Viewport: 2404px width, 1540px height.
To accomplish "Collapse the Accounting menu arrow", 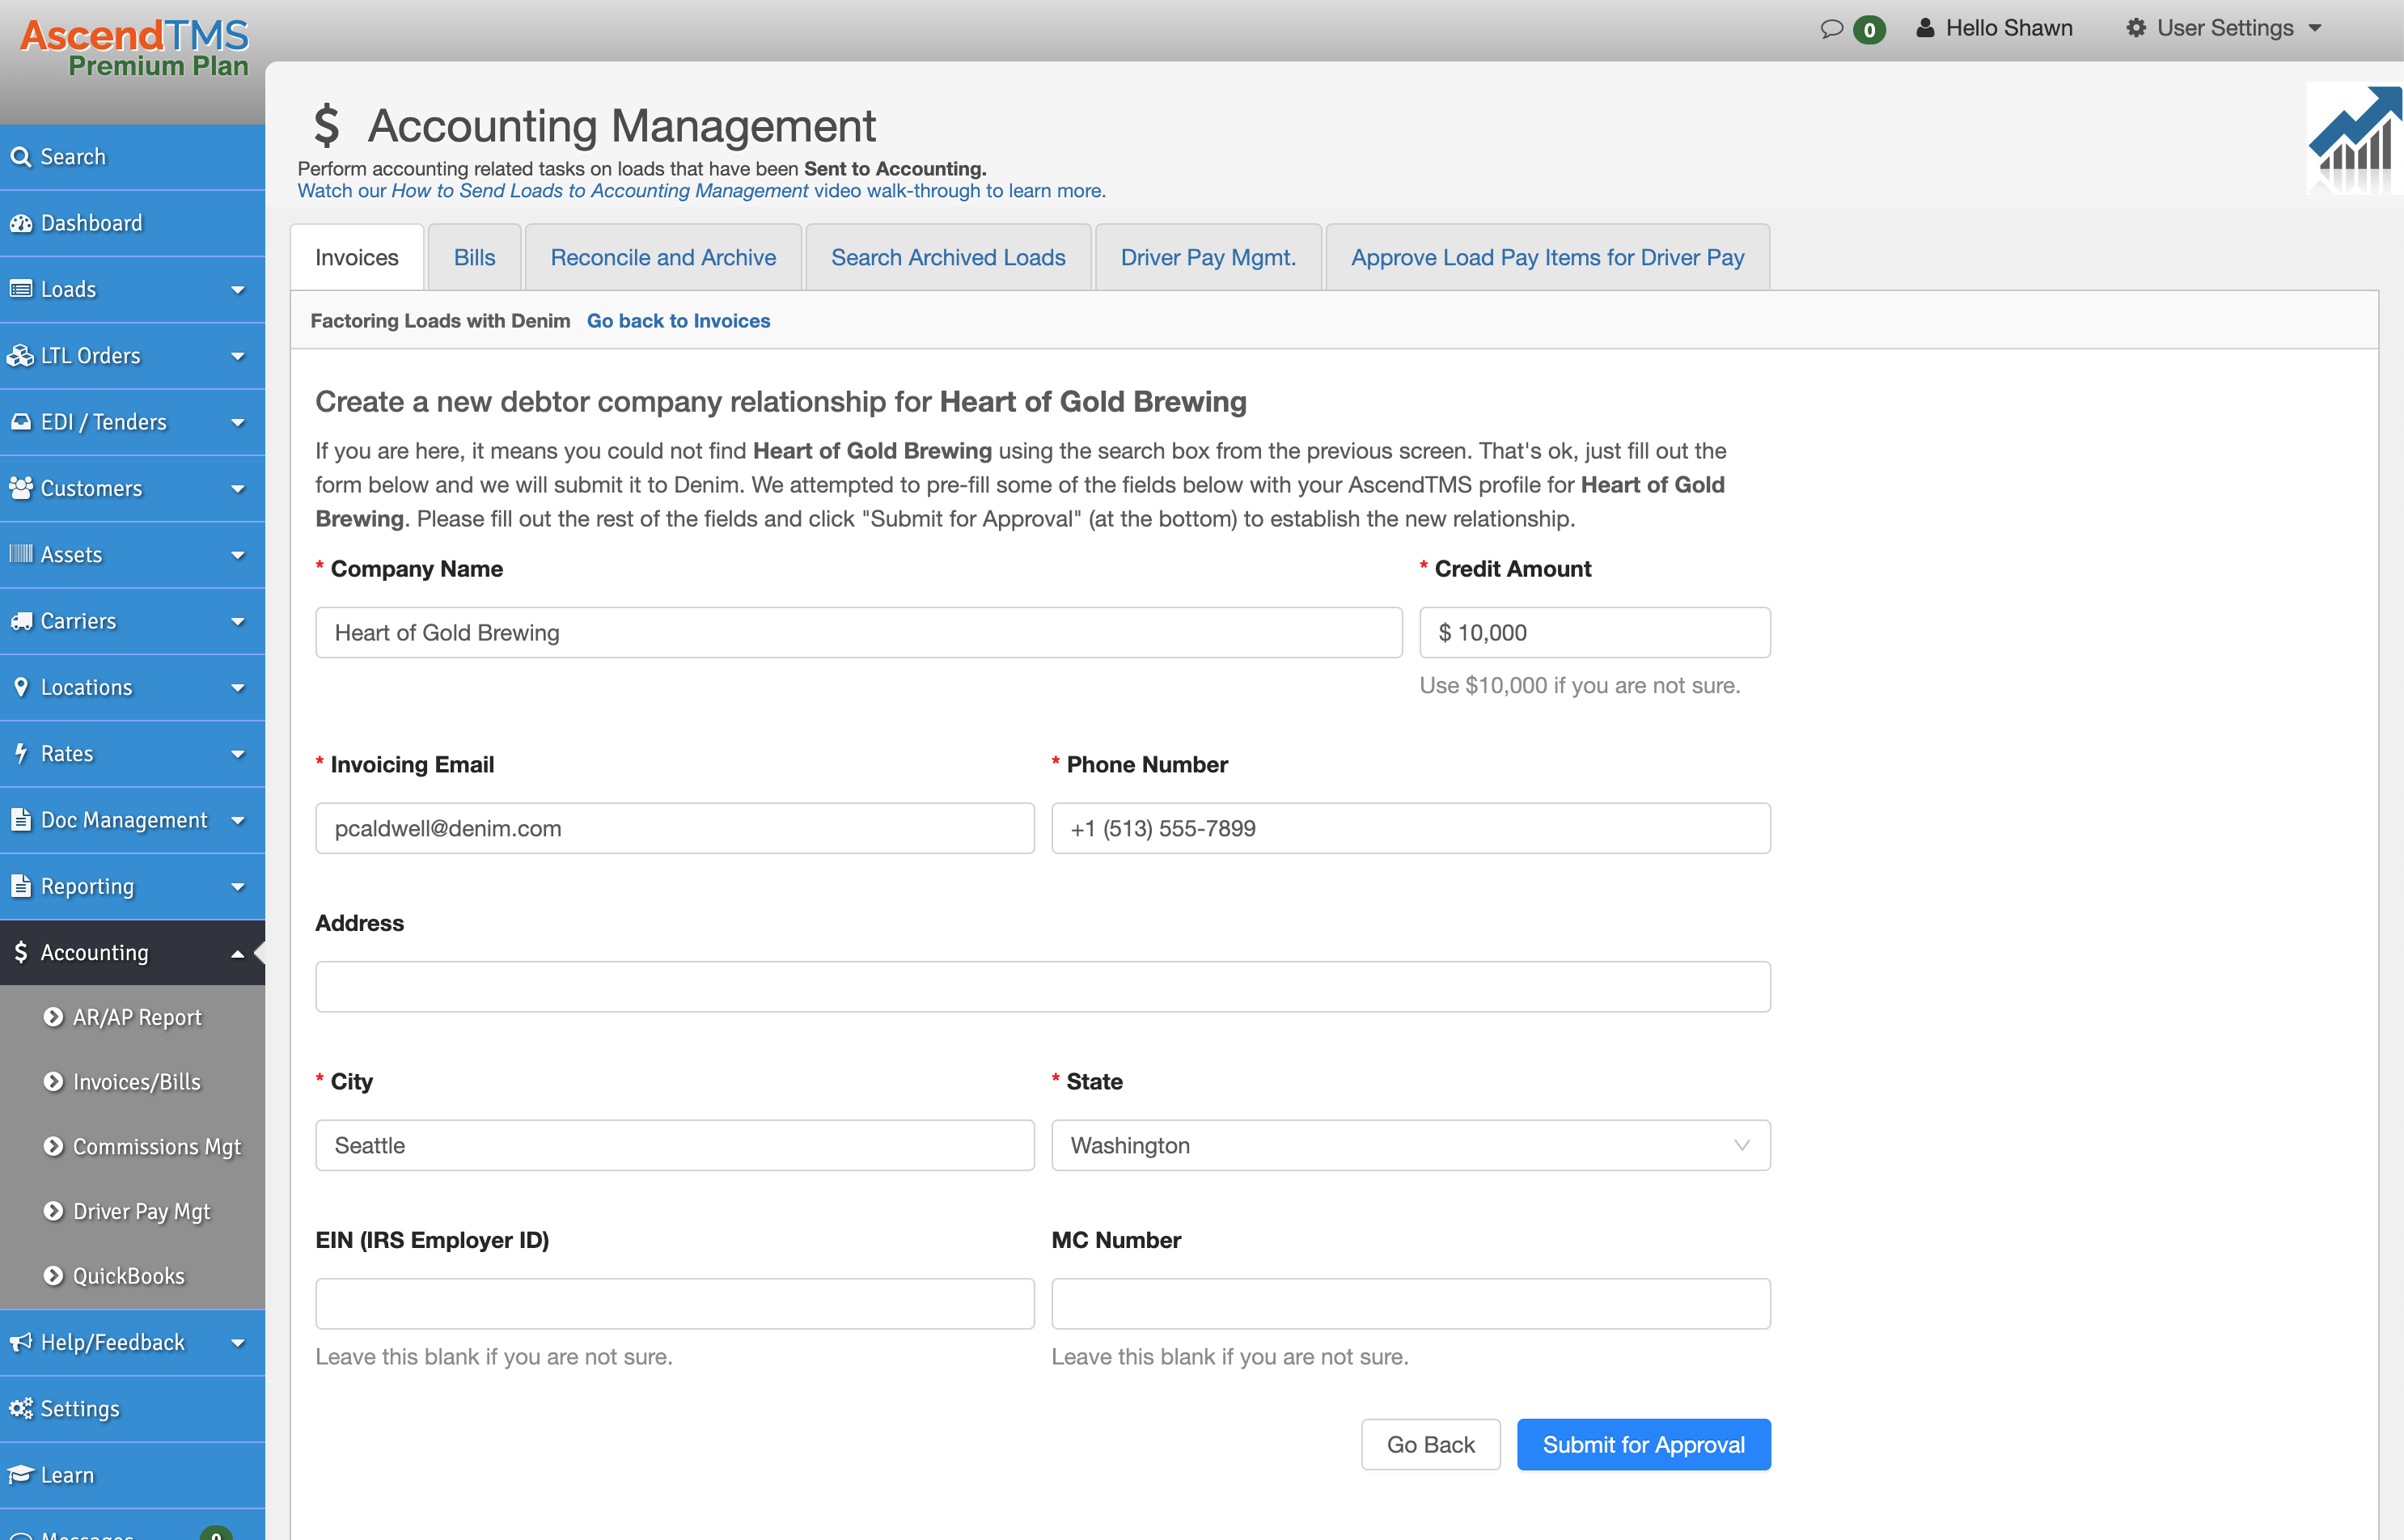I will click(238, 953).
